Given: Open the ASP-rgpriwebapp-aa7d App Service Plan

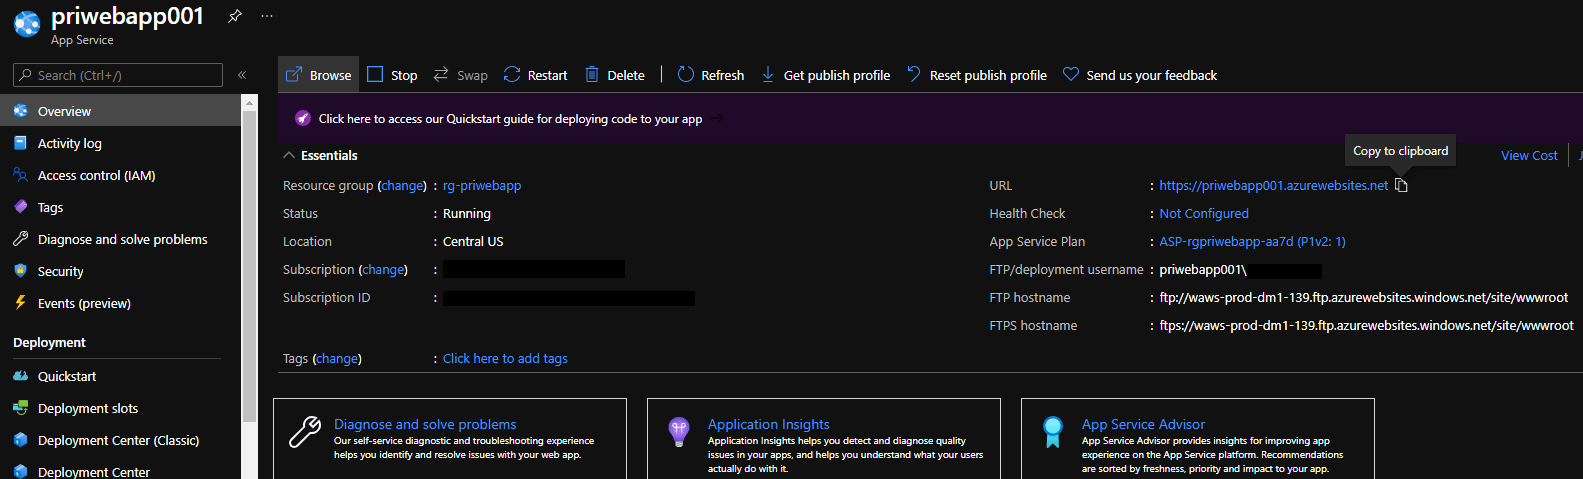Looking at the screenshot, I should (1252, 241).
